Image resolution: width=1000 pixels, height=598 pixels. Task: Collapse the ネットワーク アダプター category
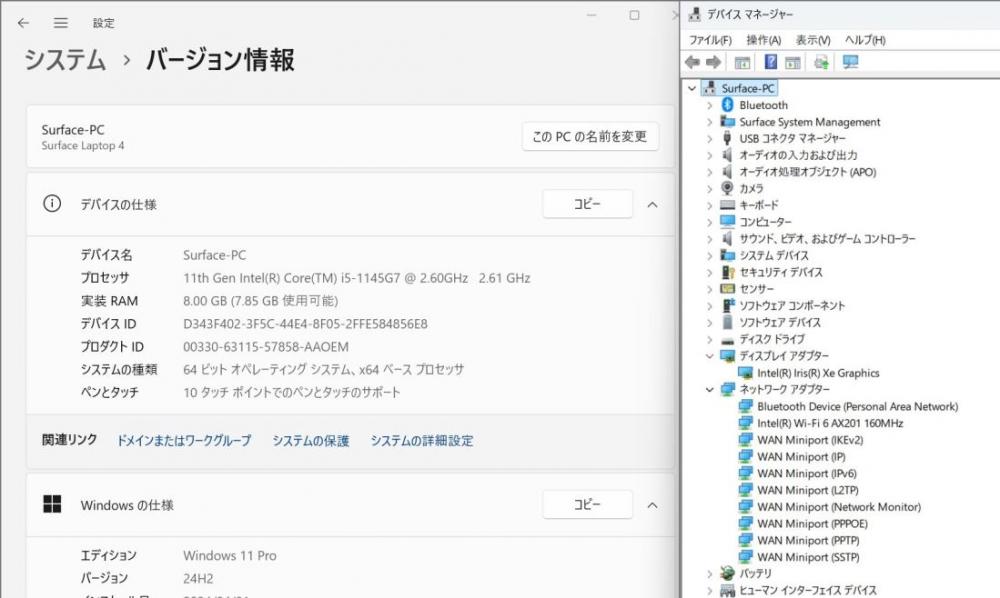tap(710, 390)
